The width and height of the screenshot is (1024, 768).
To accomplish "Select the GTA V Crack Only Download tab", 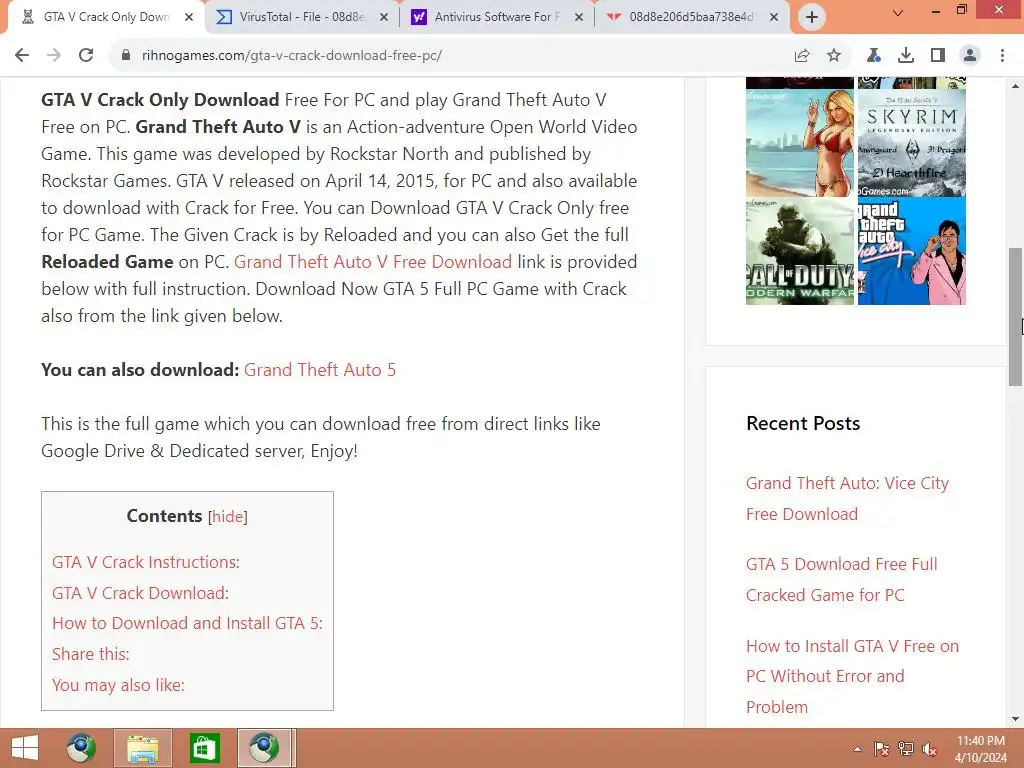I will tap(106, 18).
